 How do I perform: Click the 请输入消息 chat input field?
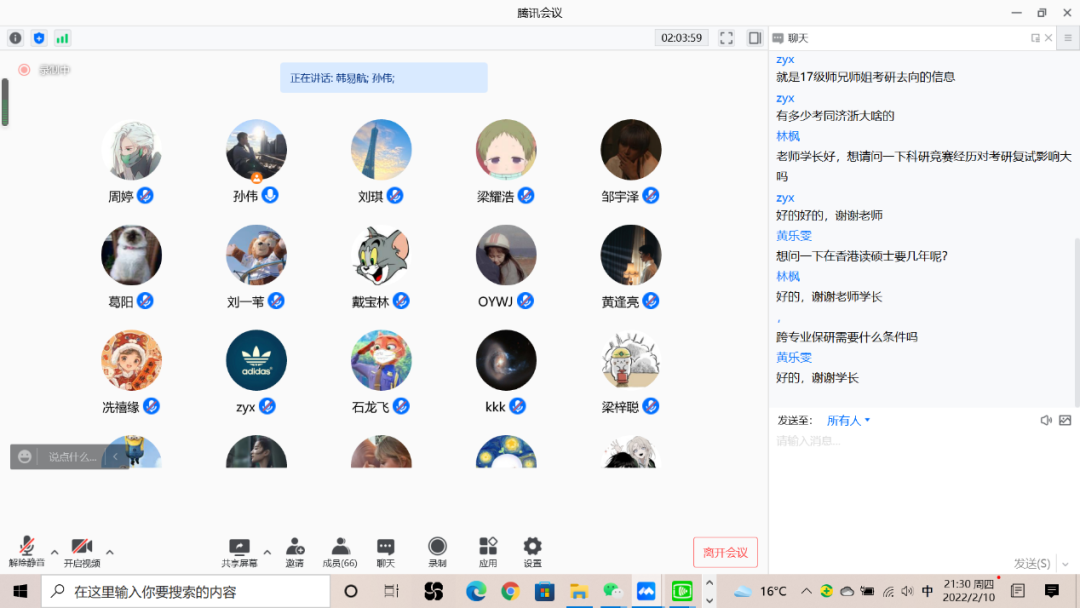[920, 480]
